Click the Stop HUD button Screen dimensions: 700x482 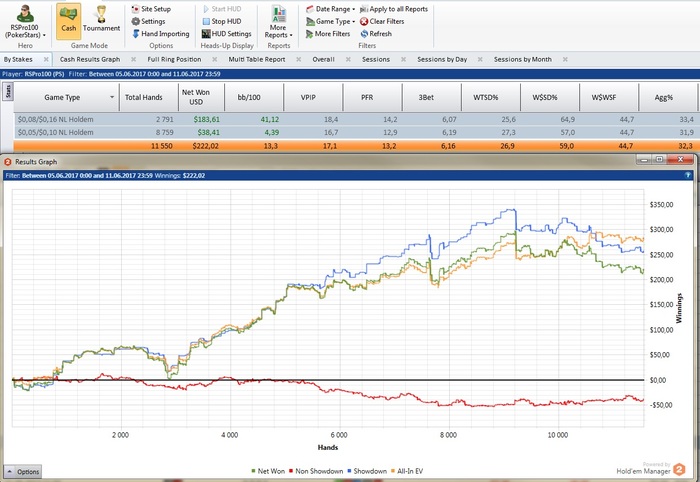click(221, 21)
